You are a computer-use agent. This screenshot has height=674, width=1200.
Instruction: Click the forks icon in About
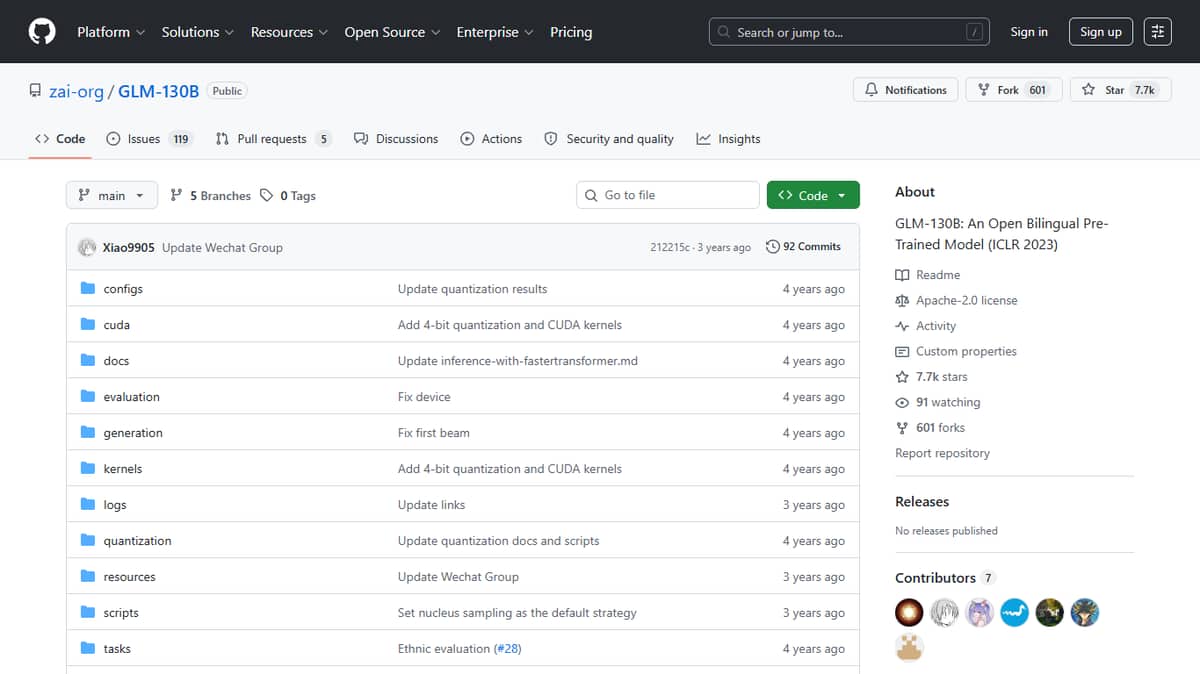pos(902,428)
